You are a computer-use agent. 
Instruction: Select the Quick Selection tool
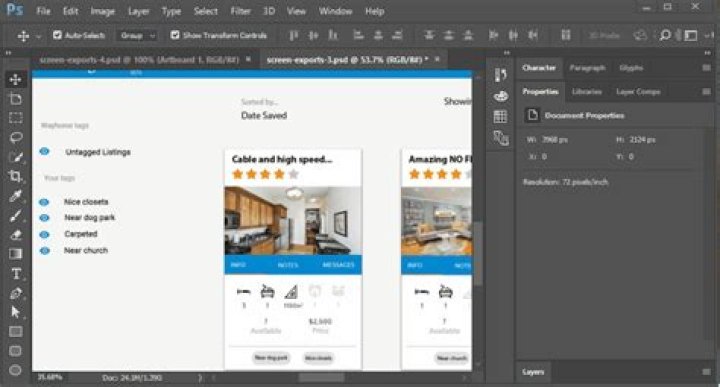pyautogui.click(x=16, y=157)
